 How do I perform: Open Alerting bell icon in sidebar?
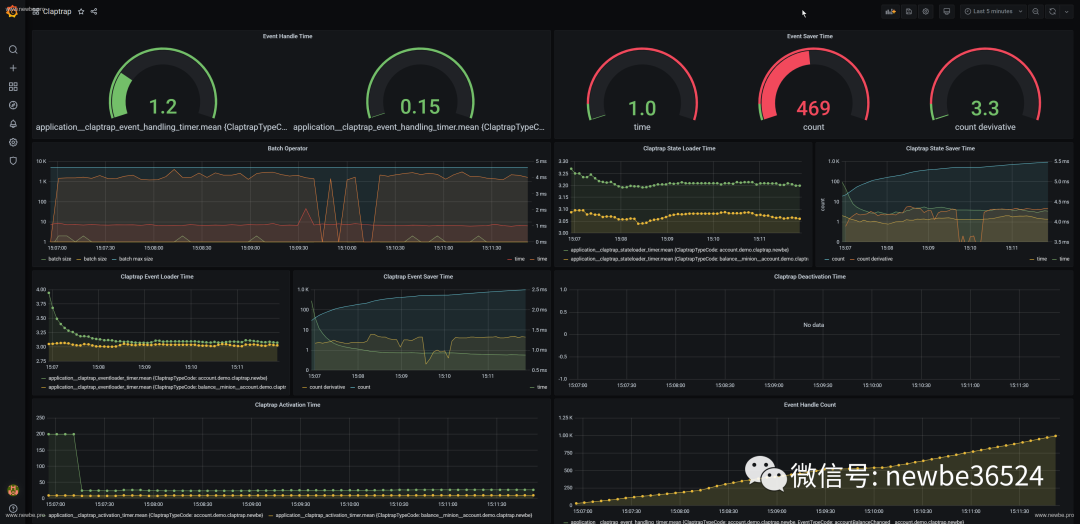point(13,124)
